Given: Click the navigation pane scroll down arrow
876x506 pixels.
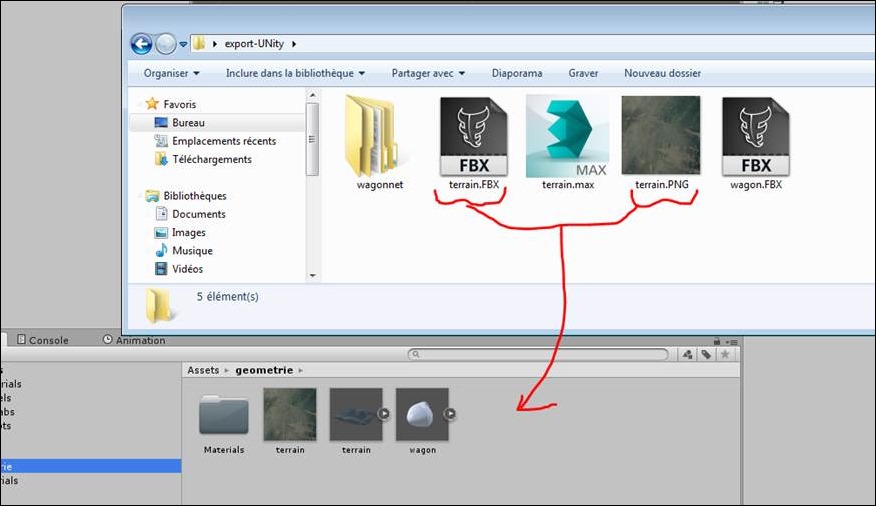Looking at the screenshot, I should (x=312, y=275).
